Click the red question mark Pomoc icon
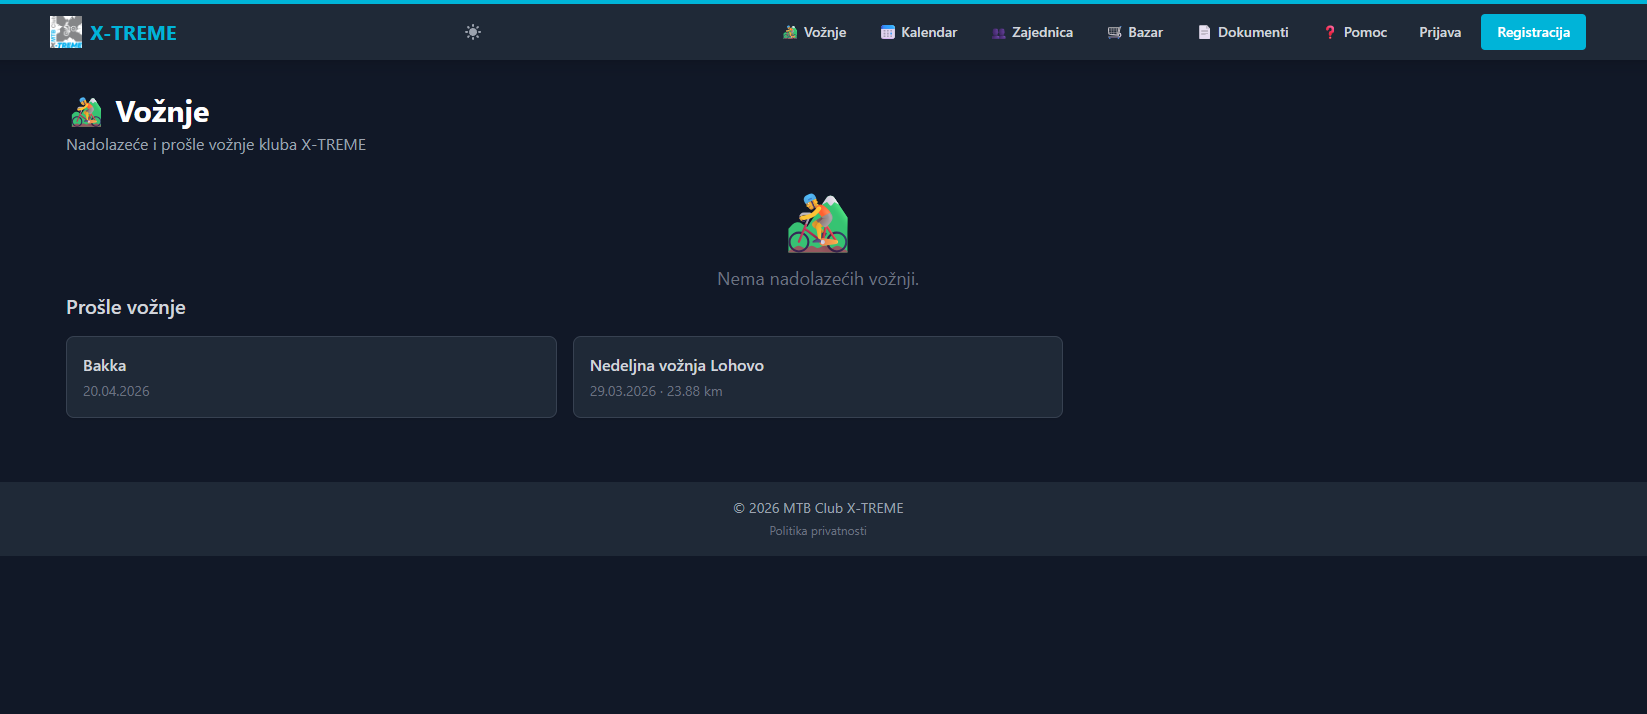The image size is (1647, 714). tap(1330, 33)
